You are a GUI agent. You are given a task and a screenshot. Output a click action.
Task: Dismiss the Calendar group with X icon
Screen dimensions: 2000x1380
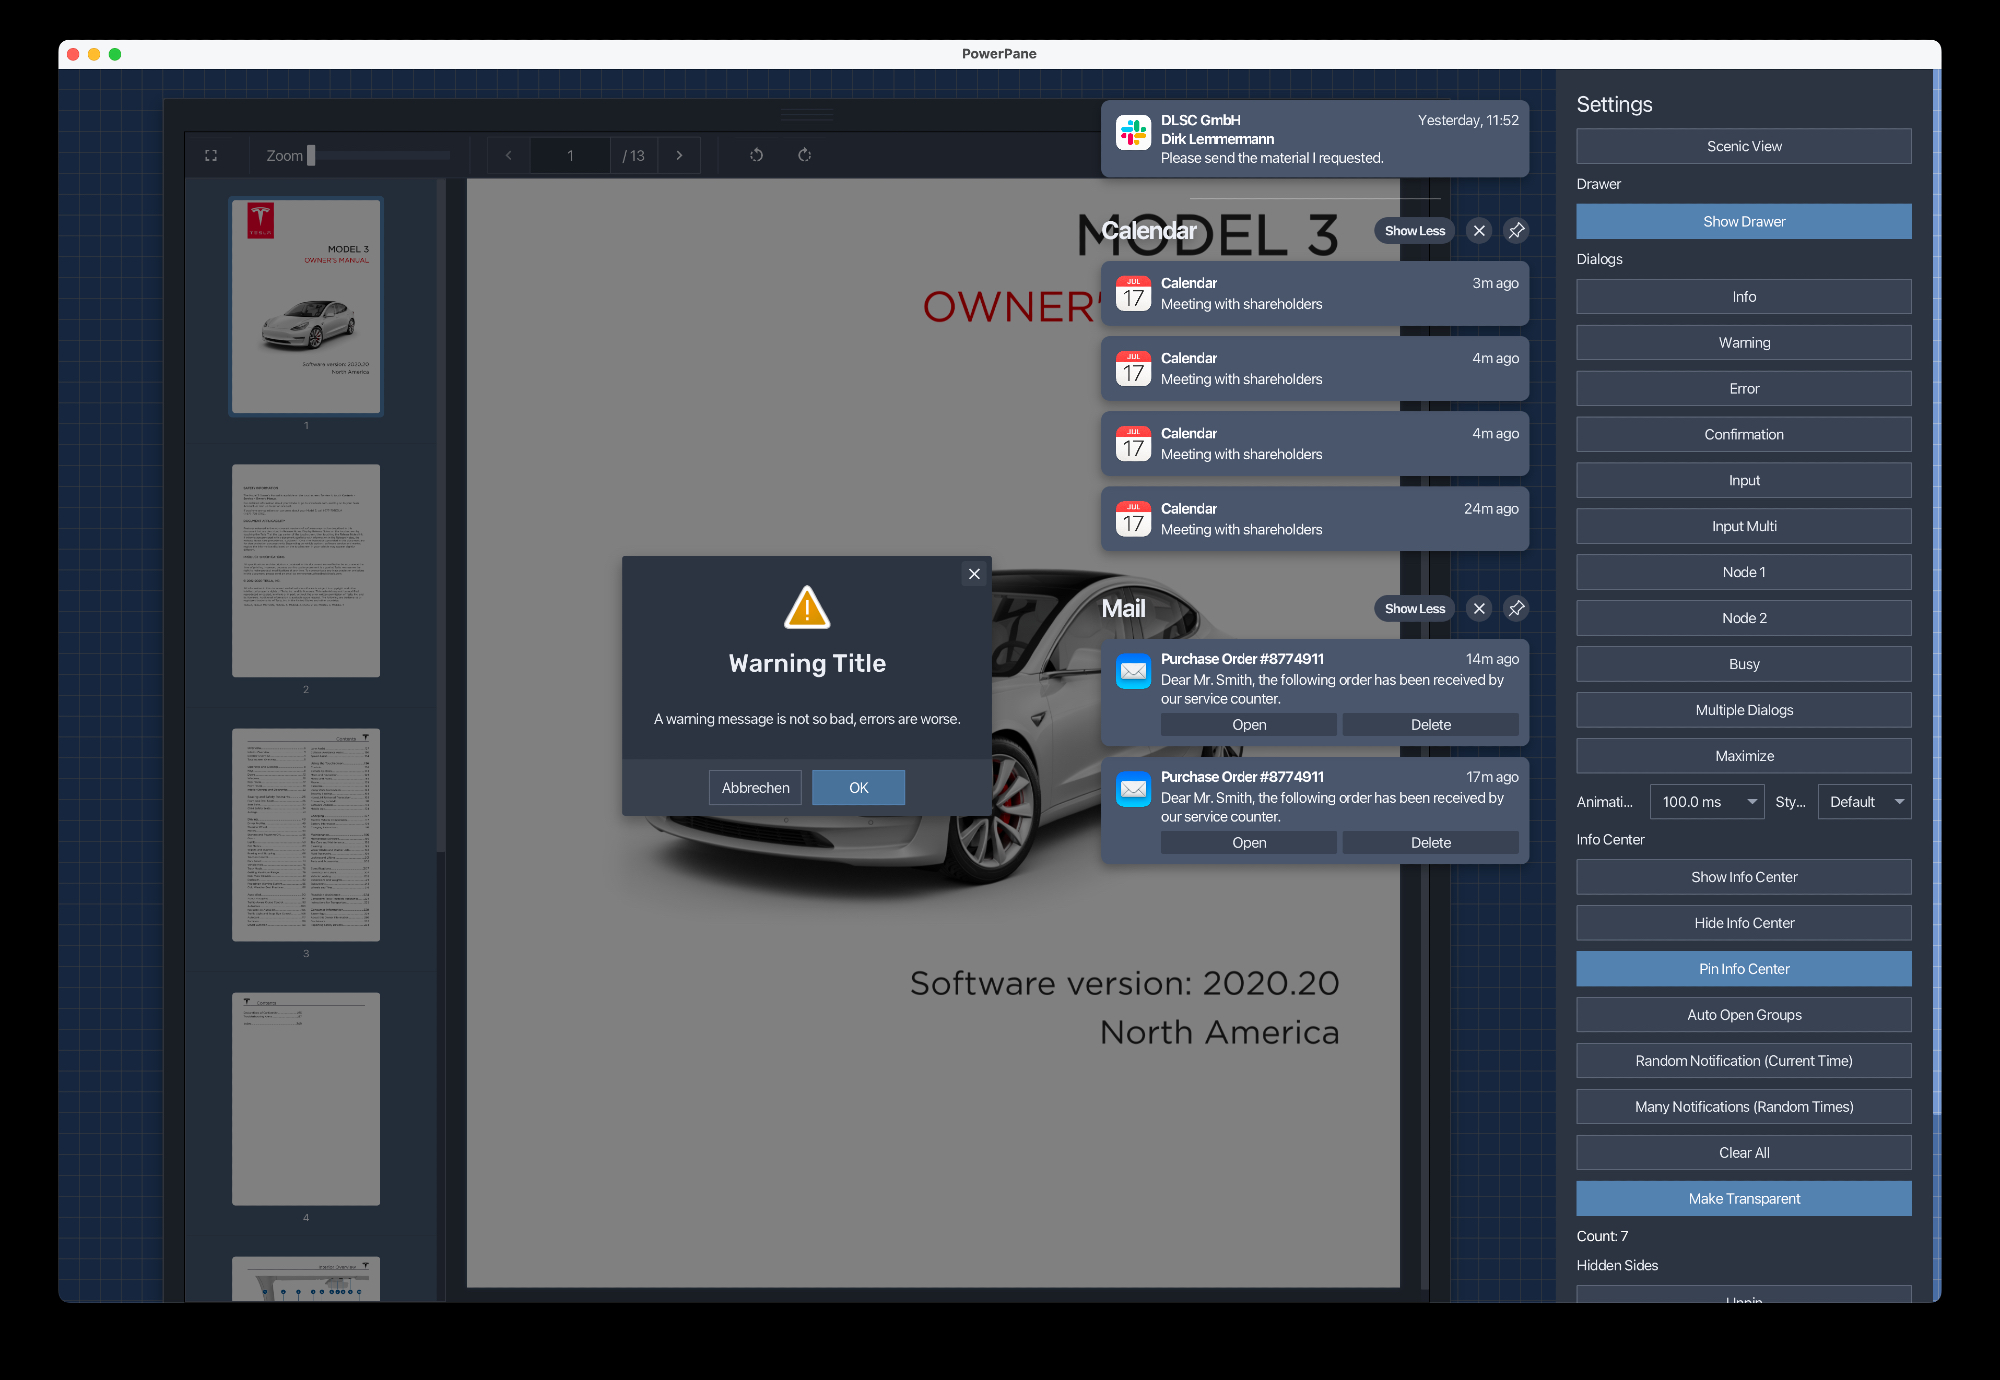point(1479,231)
